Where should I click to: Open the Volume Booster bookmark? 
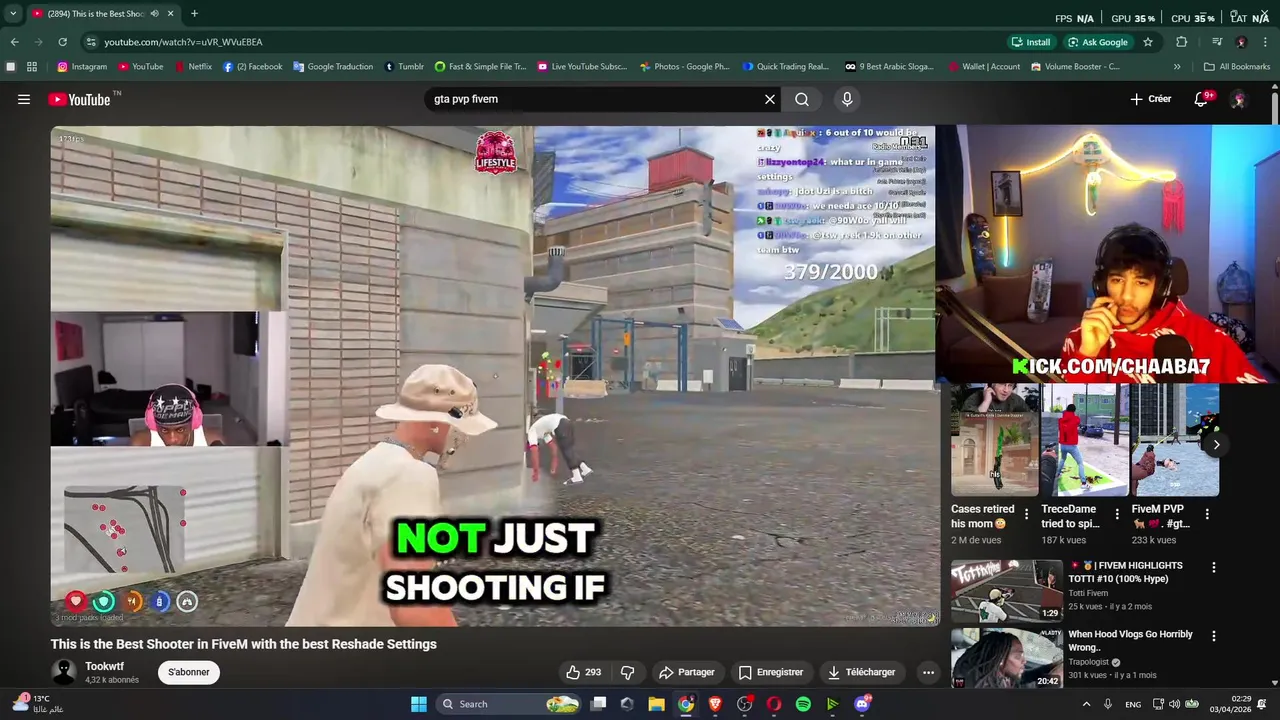pos(1075,67)
